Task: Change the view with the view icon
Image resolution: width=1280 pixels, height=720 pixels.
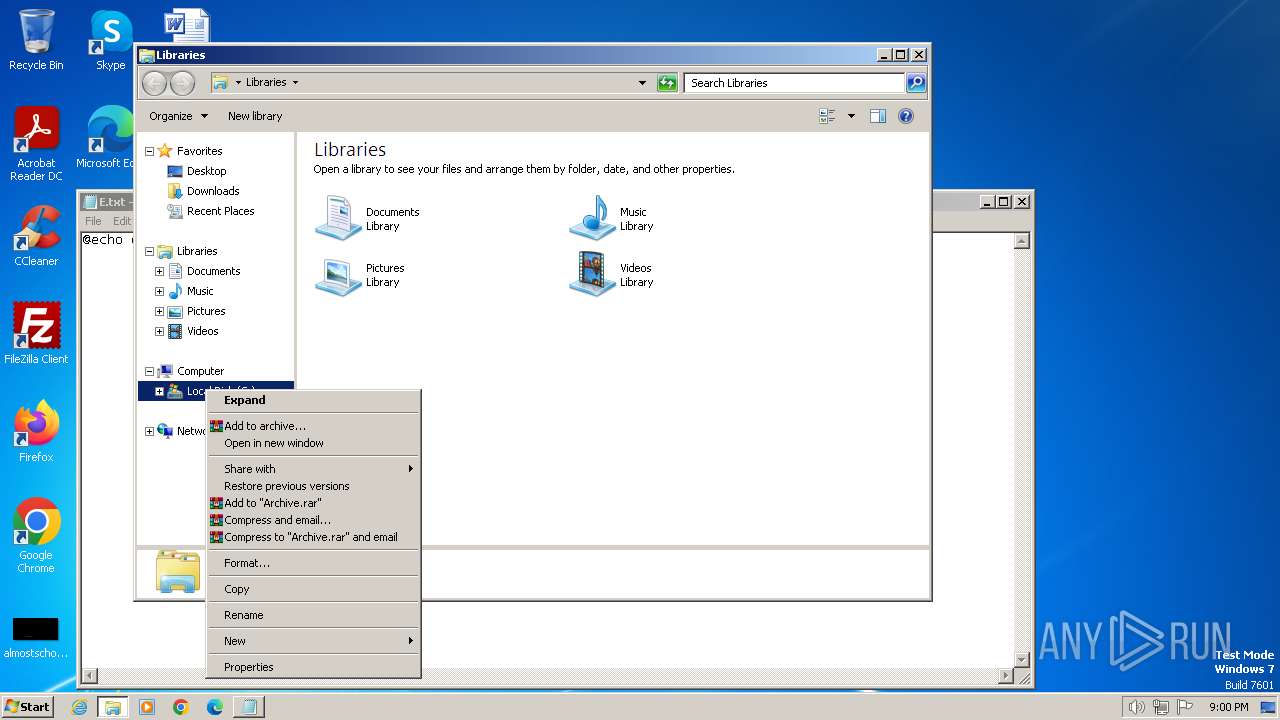Action: [x=827, y=116]
